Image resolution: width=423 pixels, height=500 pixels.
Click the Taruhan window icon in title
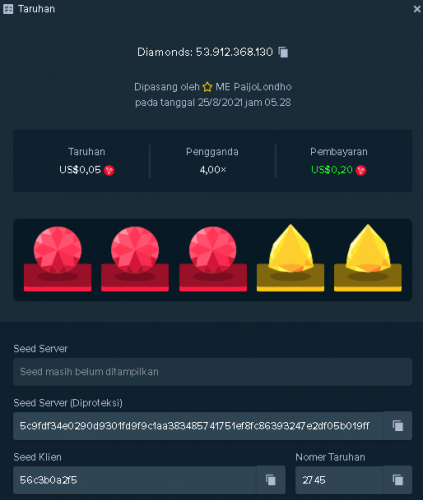click(x=8, y=9)
